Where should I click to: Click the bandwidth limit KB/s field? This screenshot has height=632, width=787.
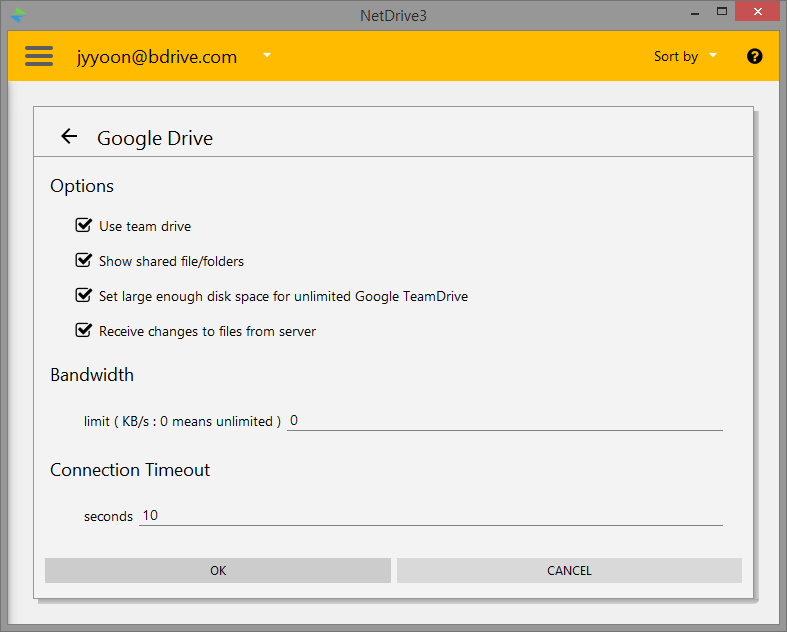point(504,421)
